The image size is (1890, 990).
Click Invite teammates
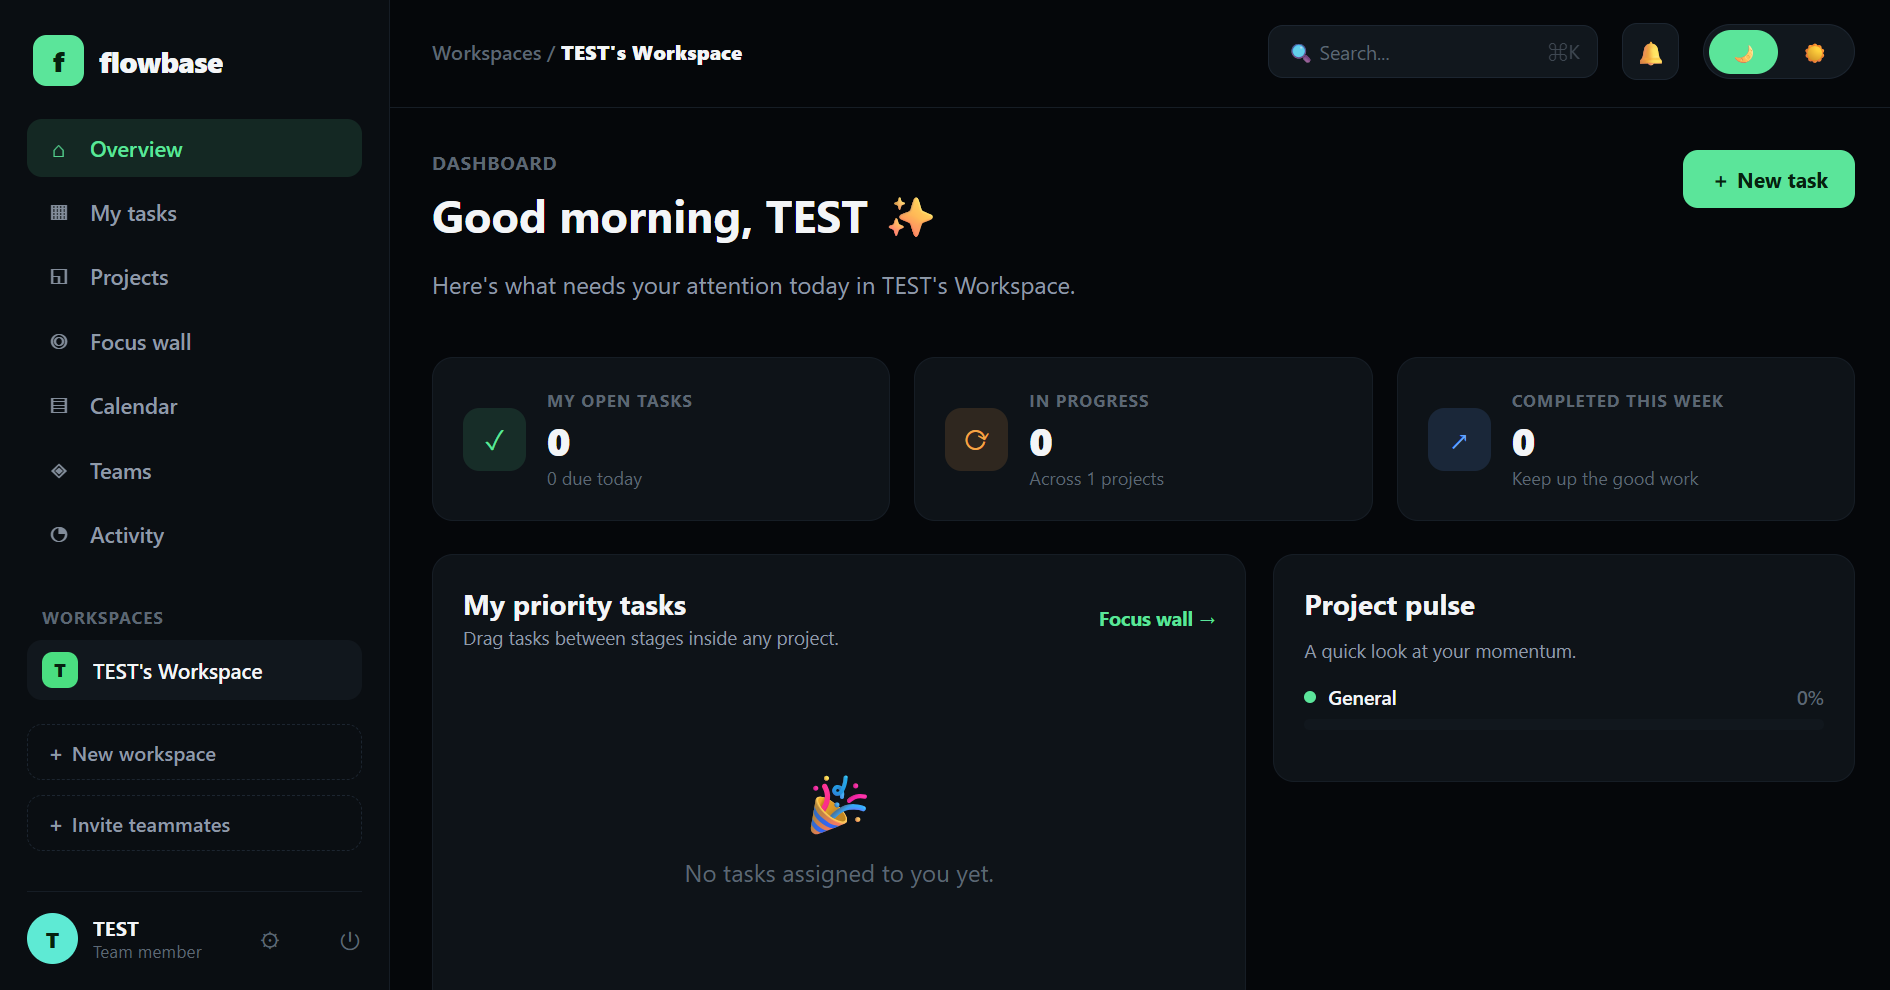click(x=194, y=824)
